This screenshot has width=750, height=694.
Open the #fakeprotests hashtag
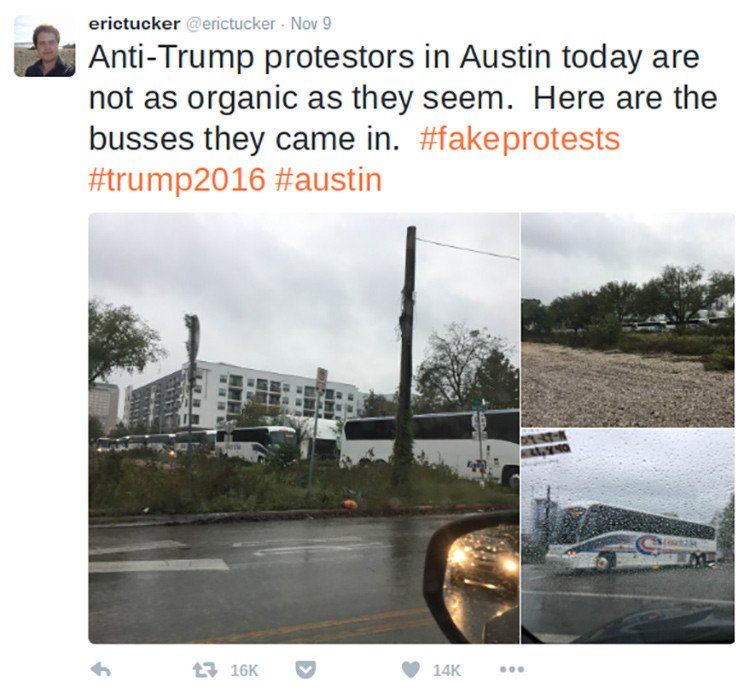pos(519,139)
